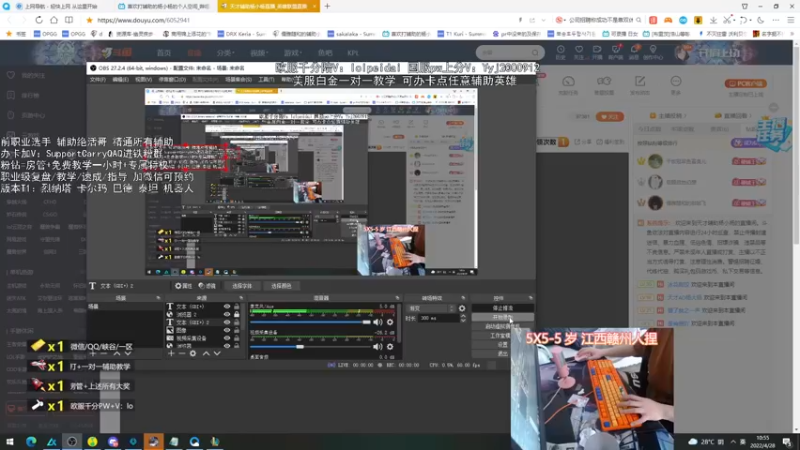This screenshot has height=450, width=800.
Task: Open OBS Studio from the taskbar
Action: coord(71,441)
